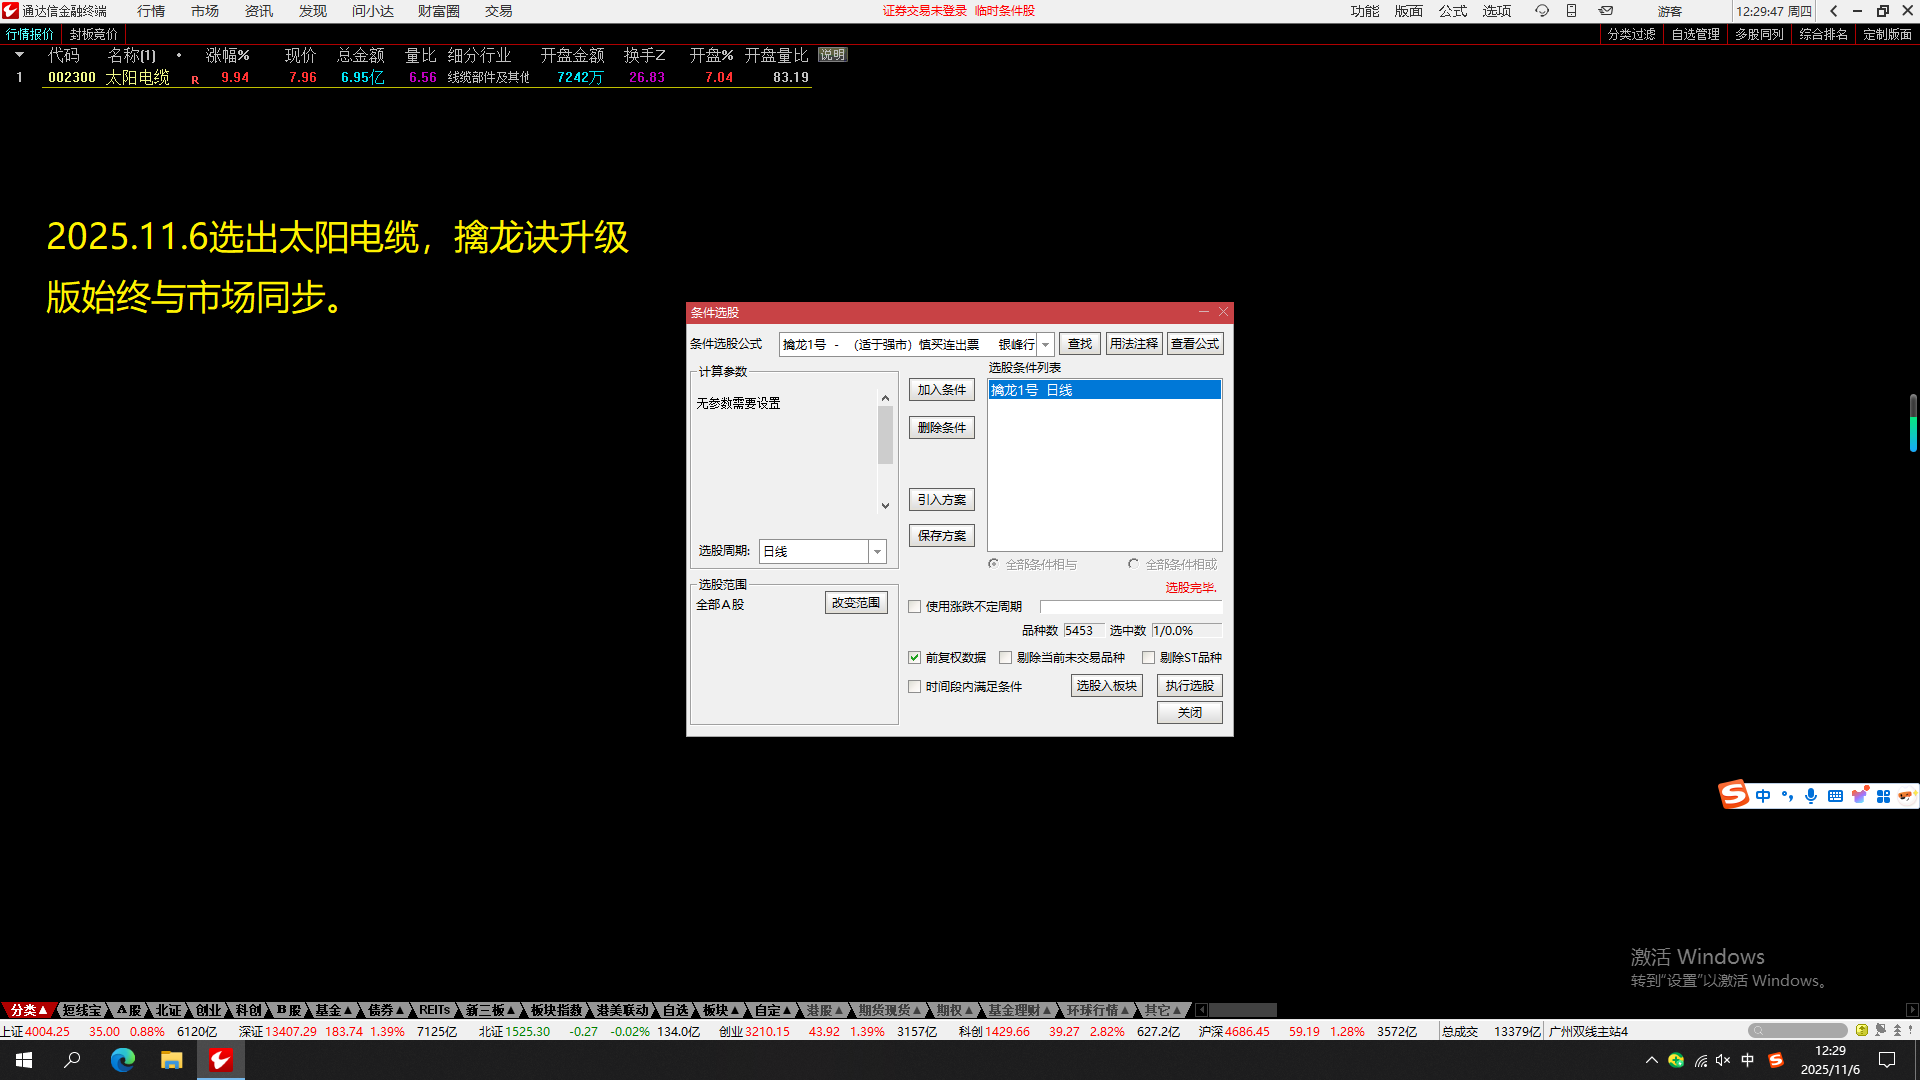Click the Sogou microphone voice input icon

(x=1810, y=796)
